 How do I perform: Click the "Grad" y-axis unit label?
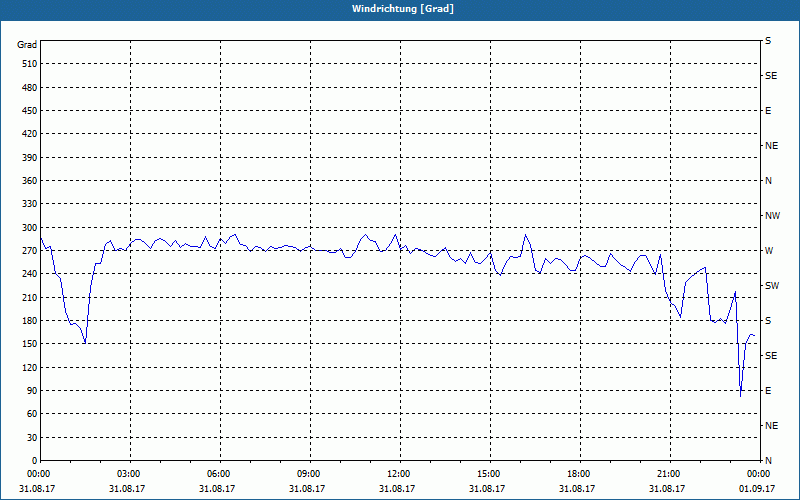point(27,45)
